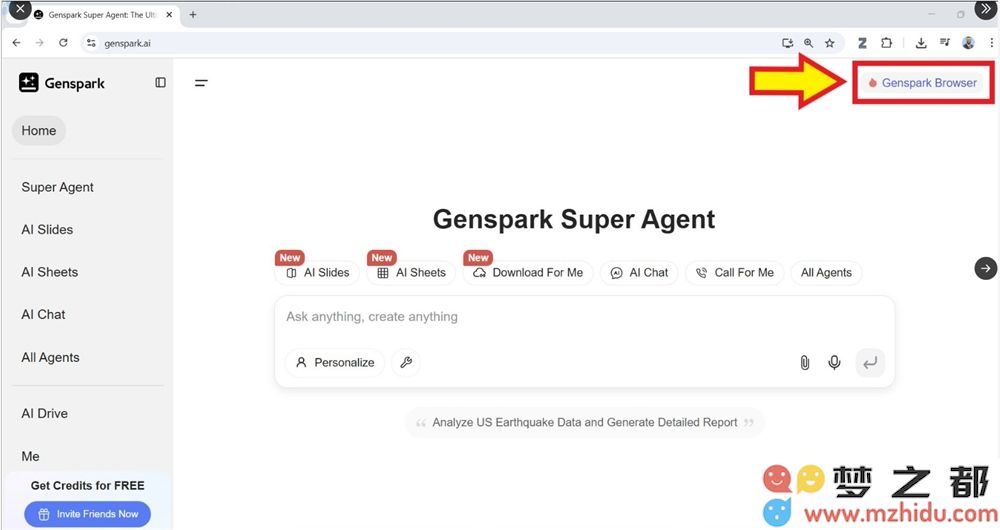
Task: Open Chrome three-dot menu
Action: (x=991, y=43)
